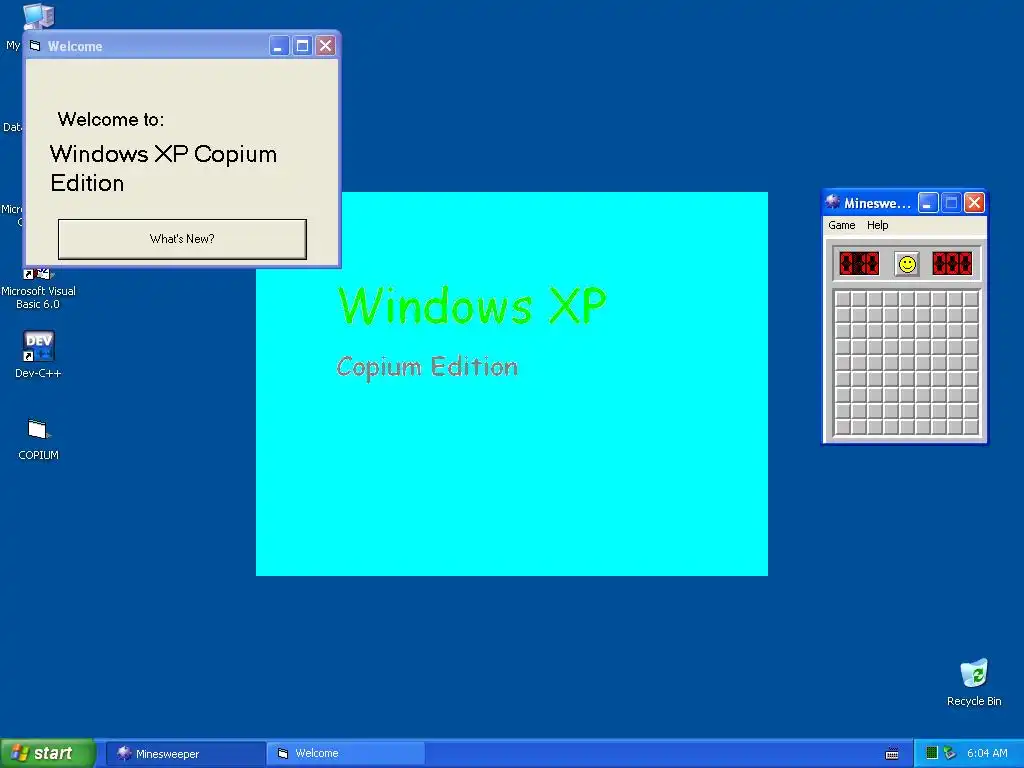
Task: Click the Start button
Action: (47, 753)
